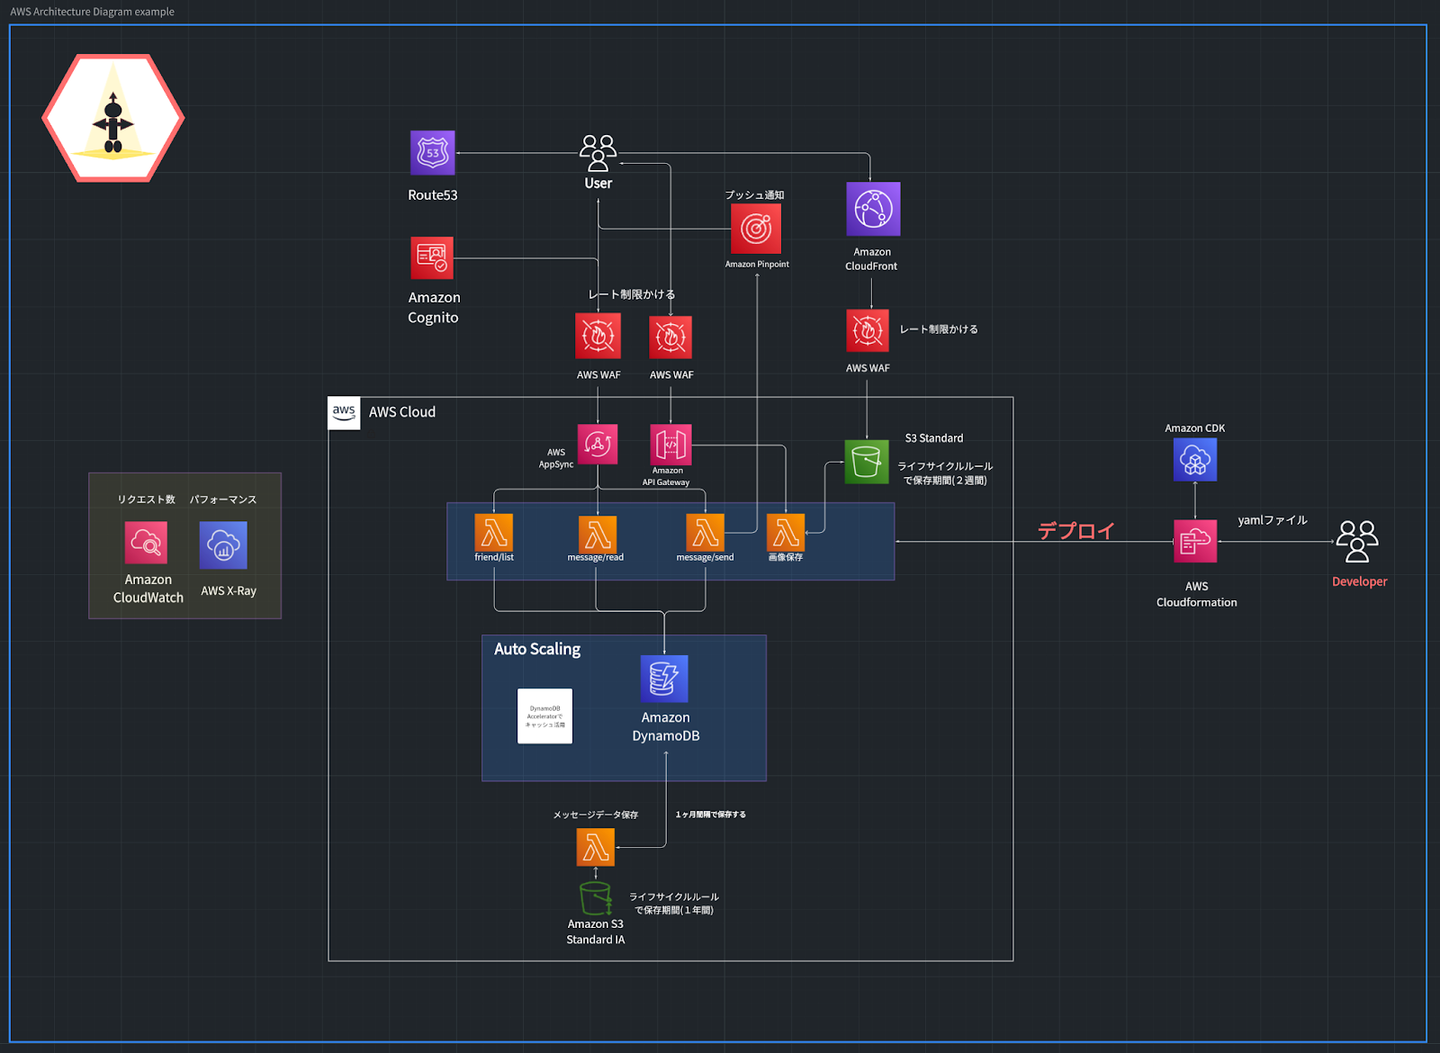This screenshot has width=1440, height=1053.
Task: Click the hexagon figure logo
Action: (113, 118)
